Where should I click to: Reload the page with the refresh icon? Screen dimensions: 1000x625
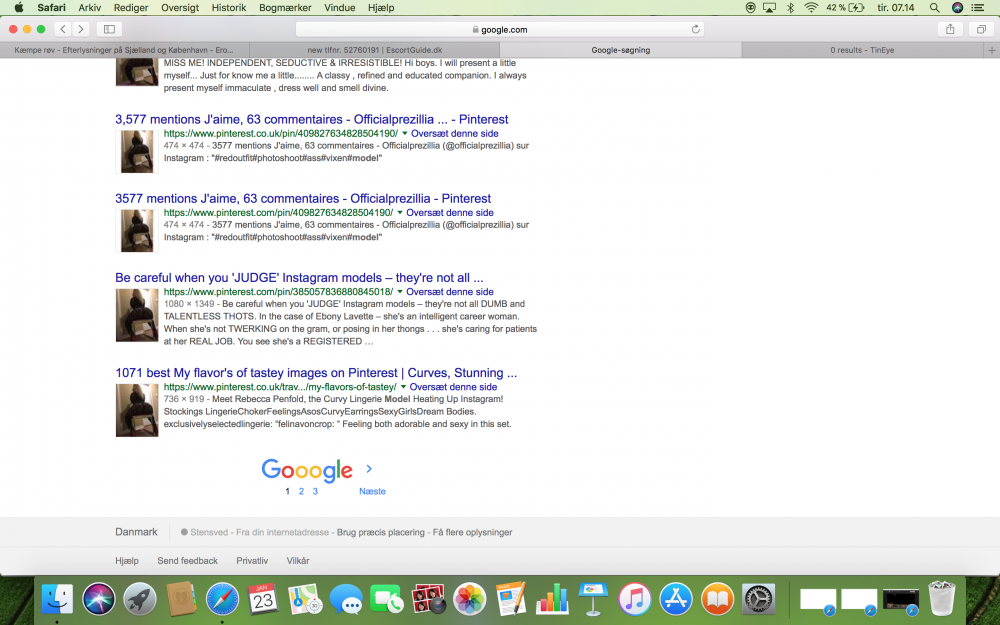click(x=695, y=29)
